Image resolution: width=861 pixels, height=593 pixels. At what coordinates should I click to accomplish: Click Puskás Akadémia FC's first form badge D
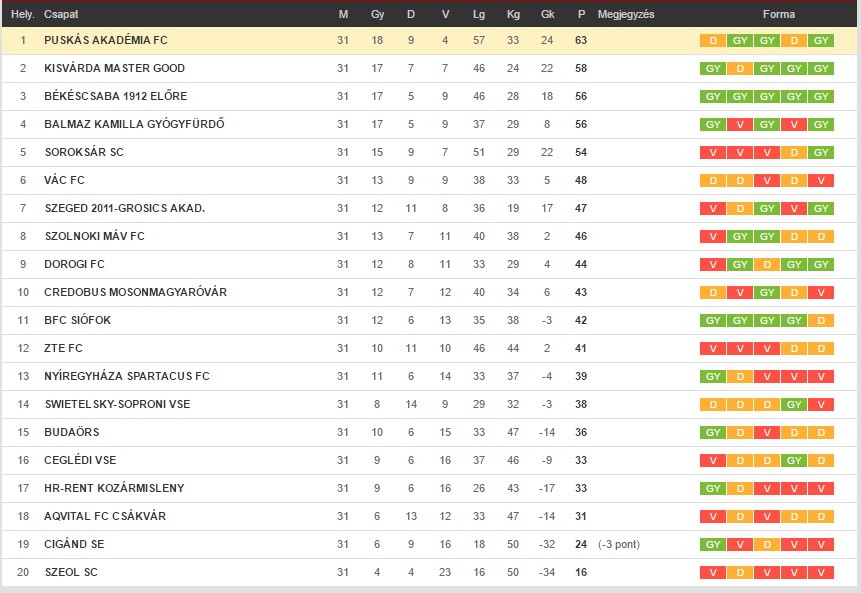coord(713,41)
